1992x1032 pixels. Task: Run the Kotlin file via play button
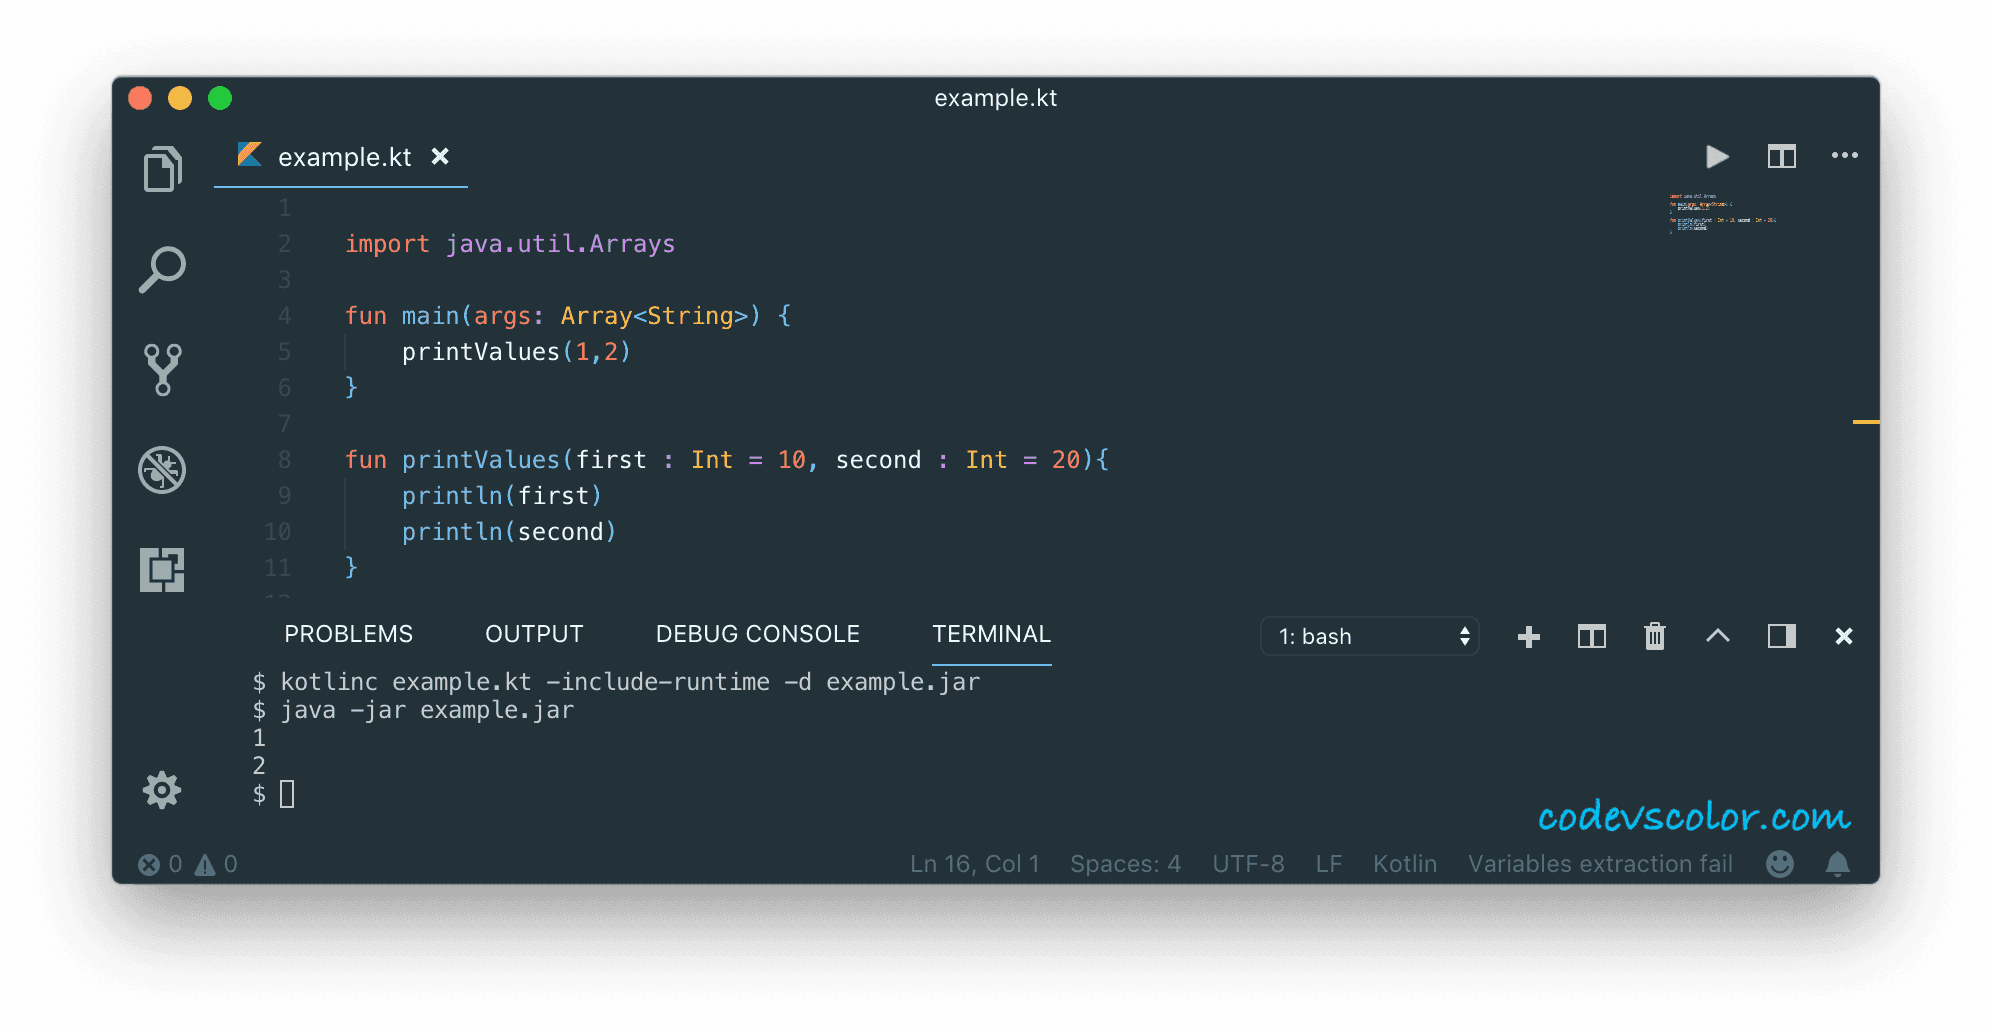click(1716, 156)
